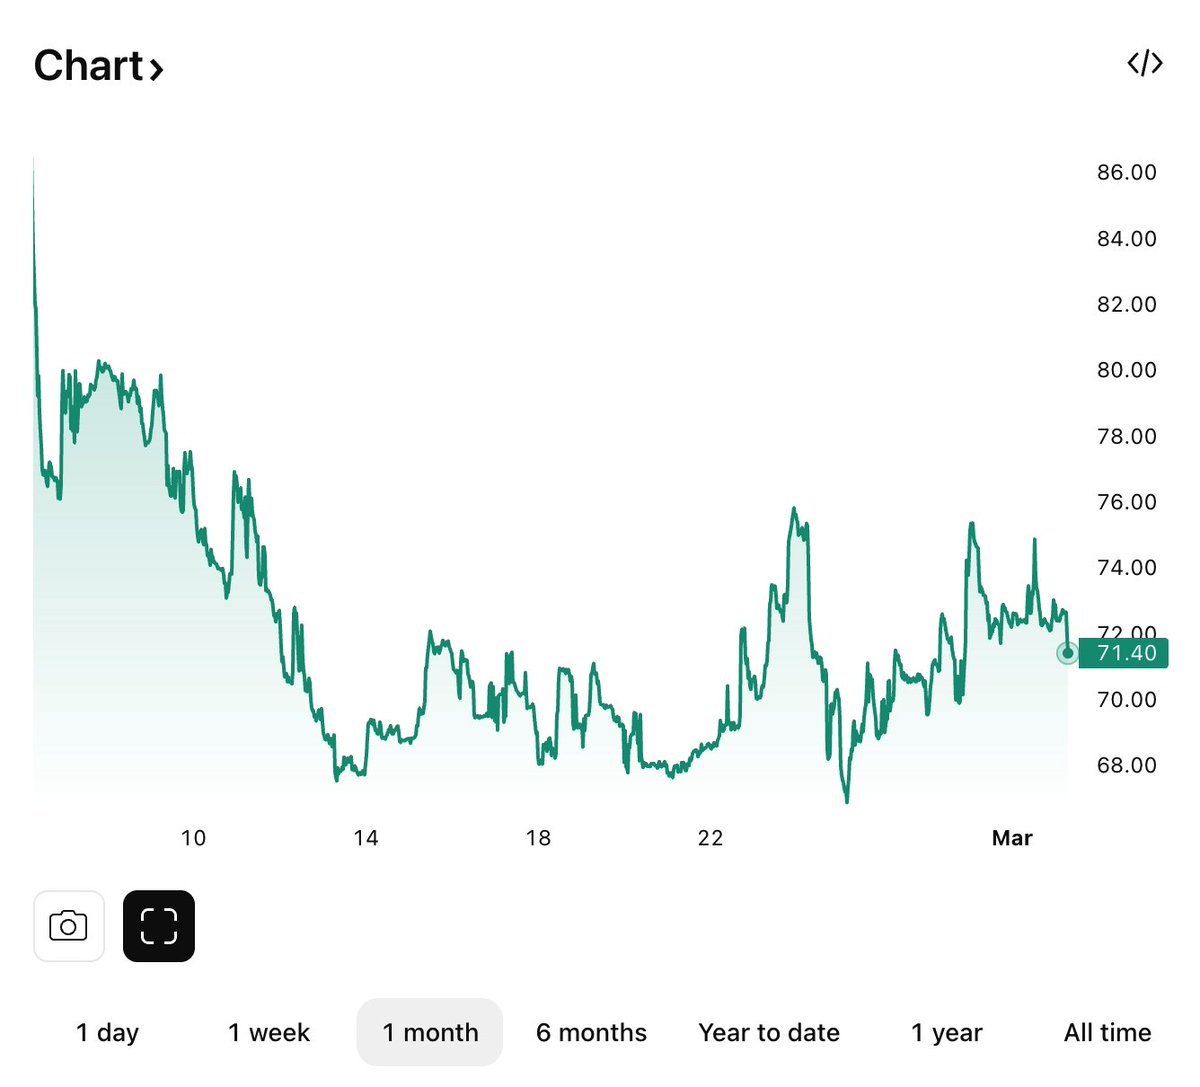Viewport: 1200px width, 1087px height.
Task: Expand the Chart header chevron
Action: [156, 69]
